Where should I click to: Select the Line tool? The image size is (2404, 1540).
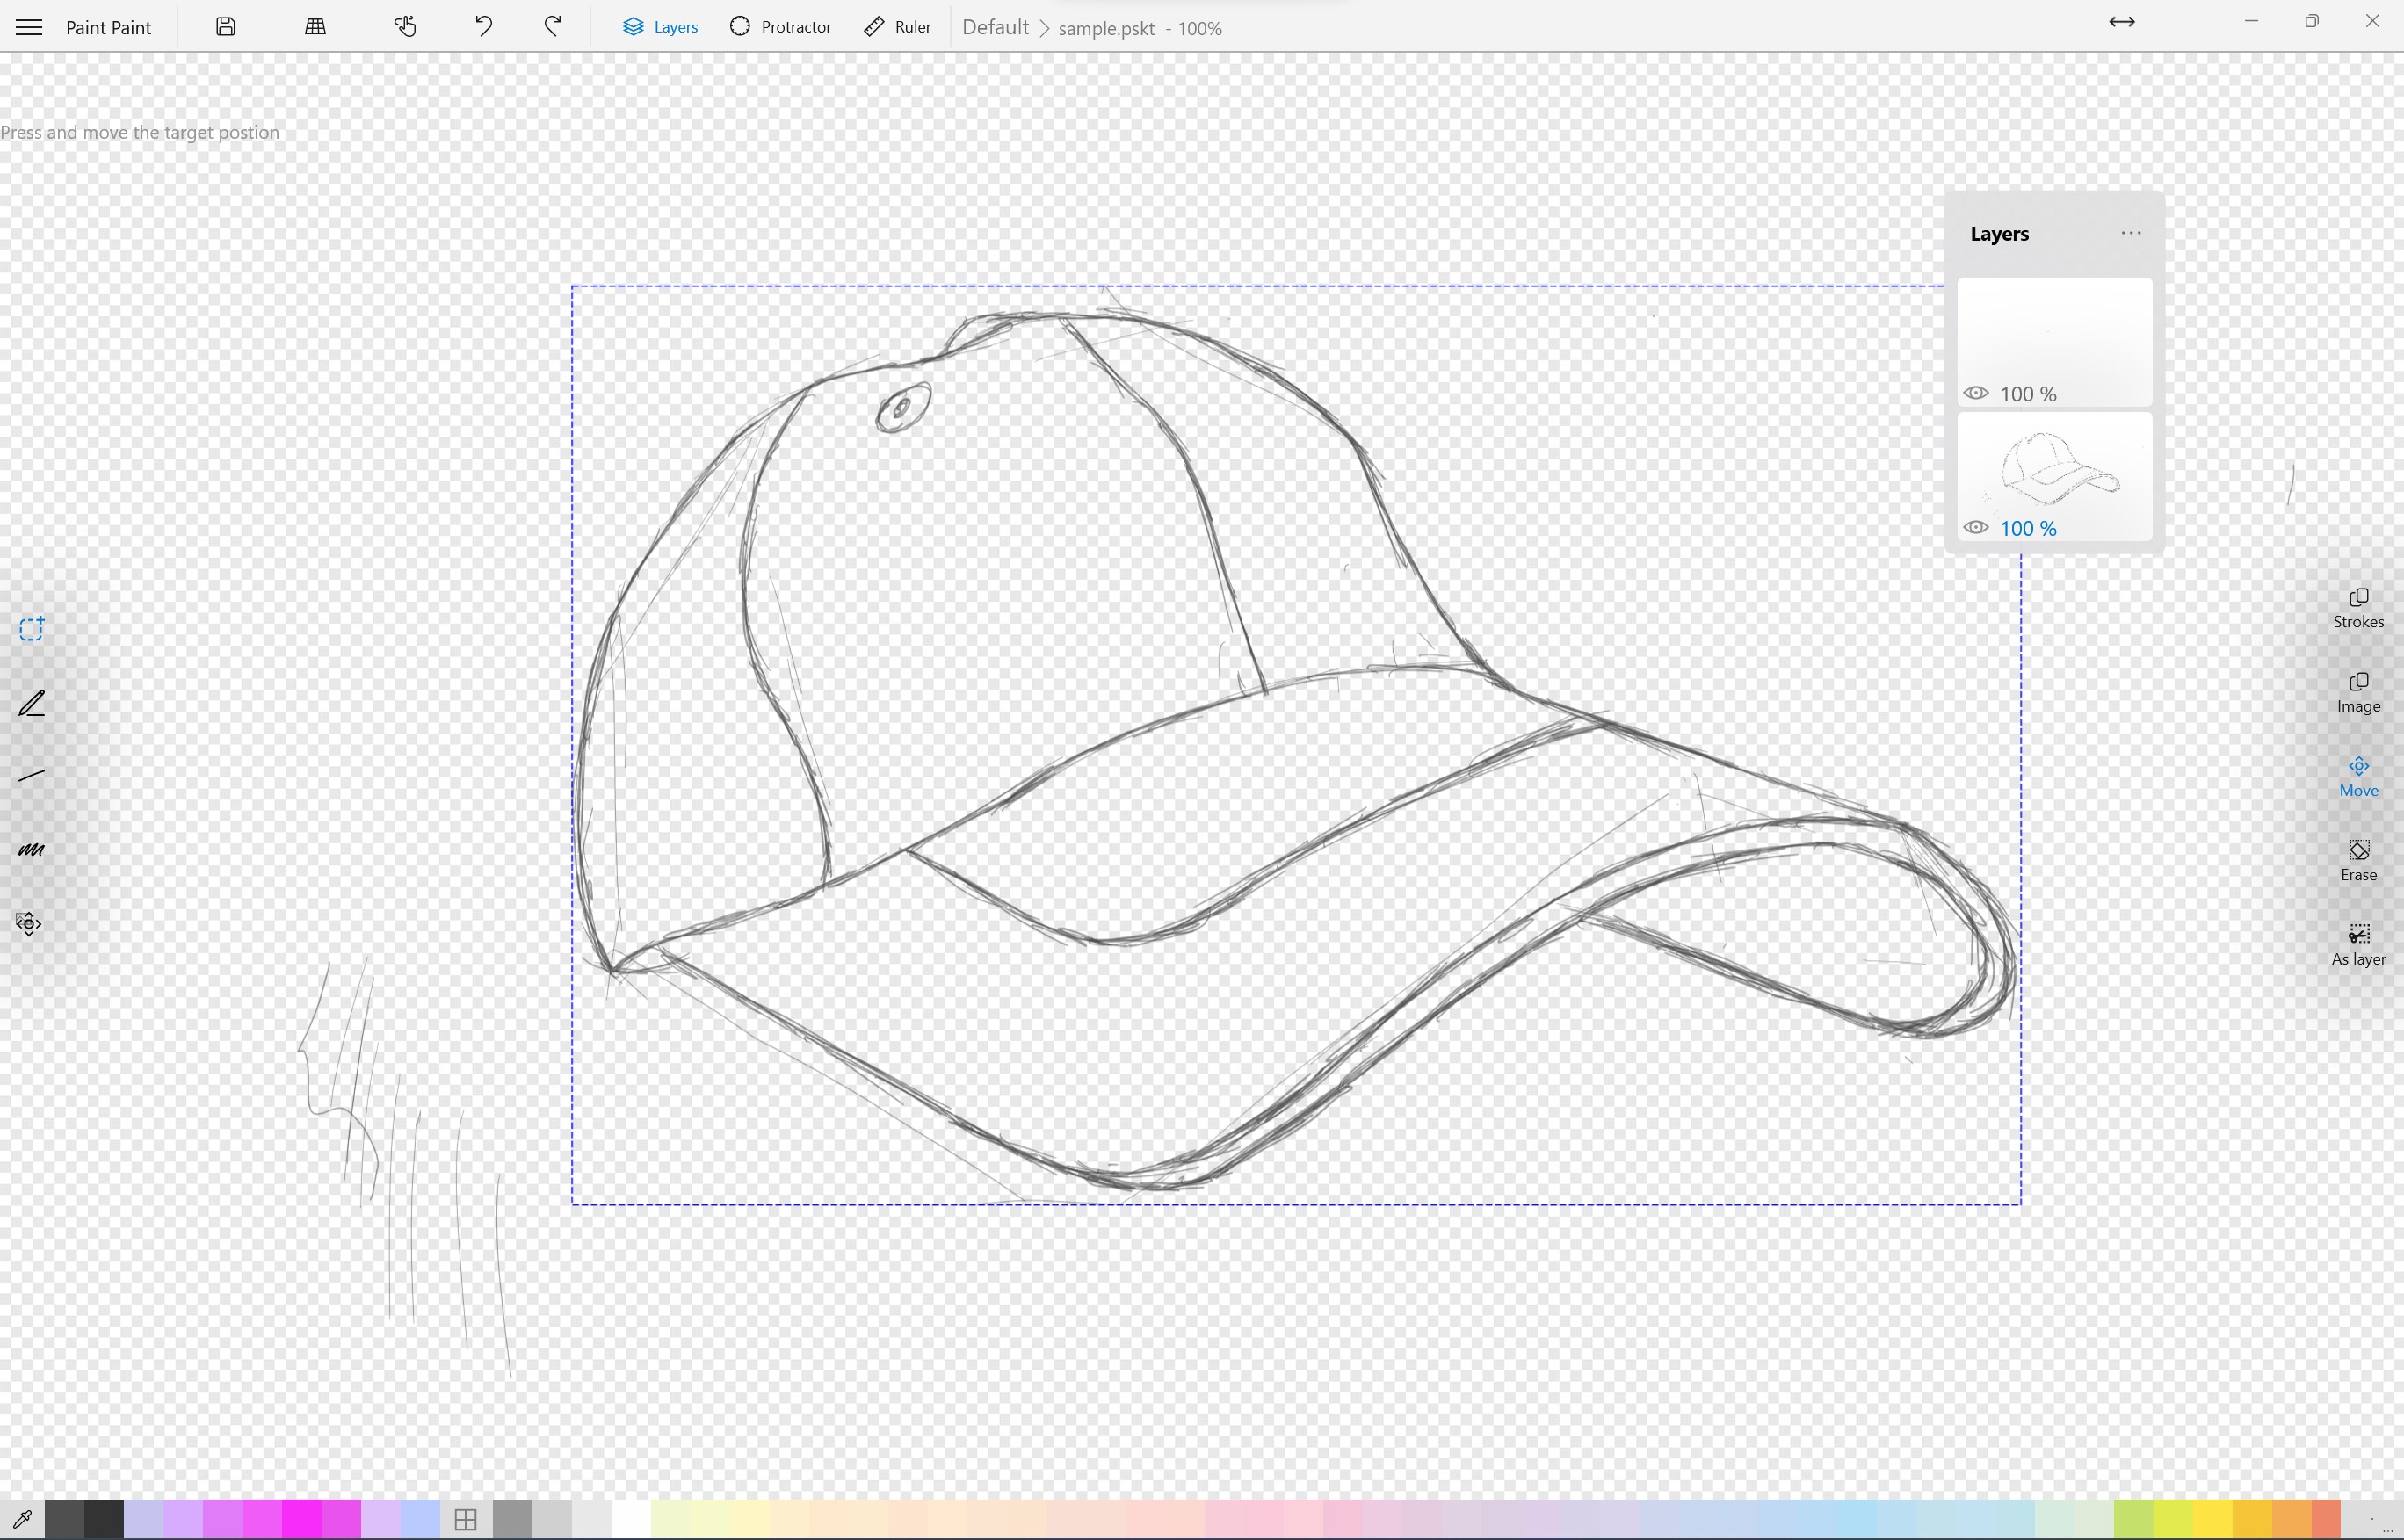(x=31, y=773)
